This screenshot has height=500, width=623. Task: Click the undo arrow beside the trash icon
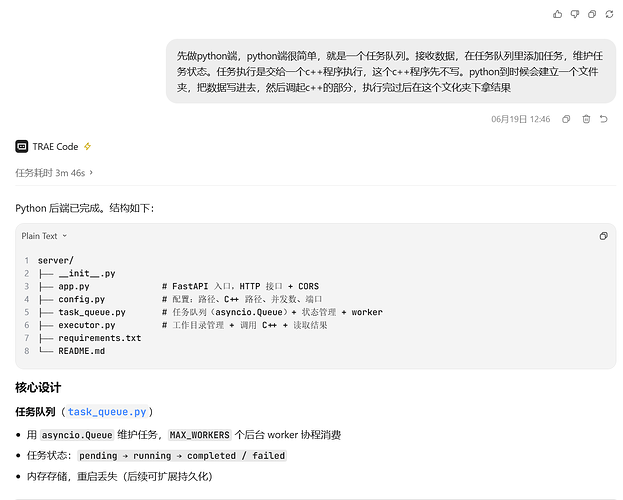coord(604,119)
